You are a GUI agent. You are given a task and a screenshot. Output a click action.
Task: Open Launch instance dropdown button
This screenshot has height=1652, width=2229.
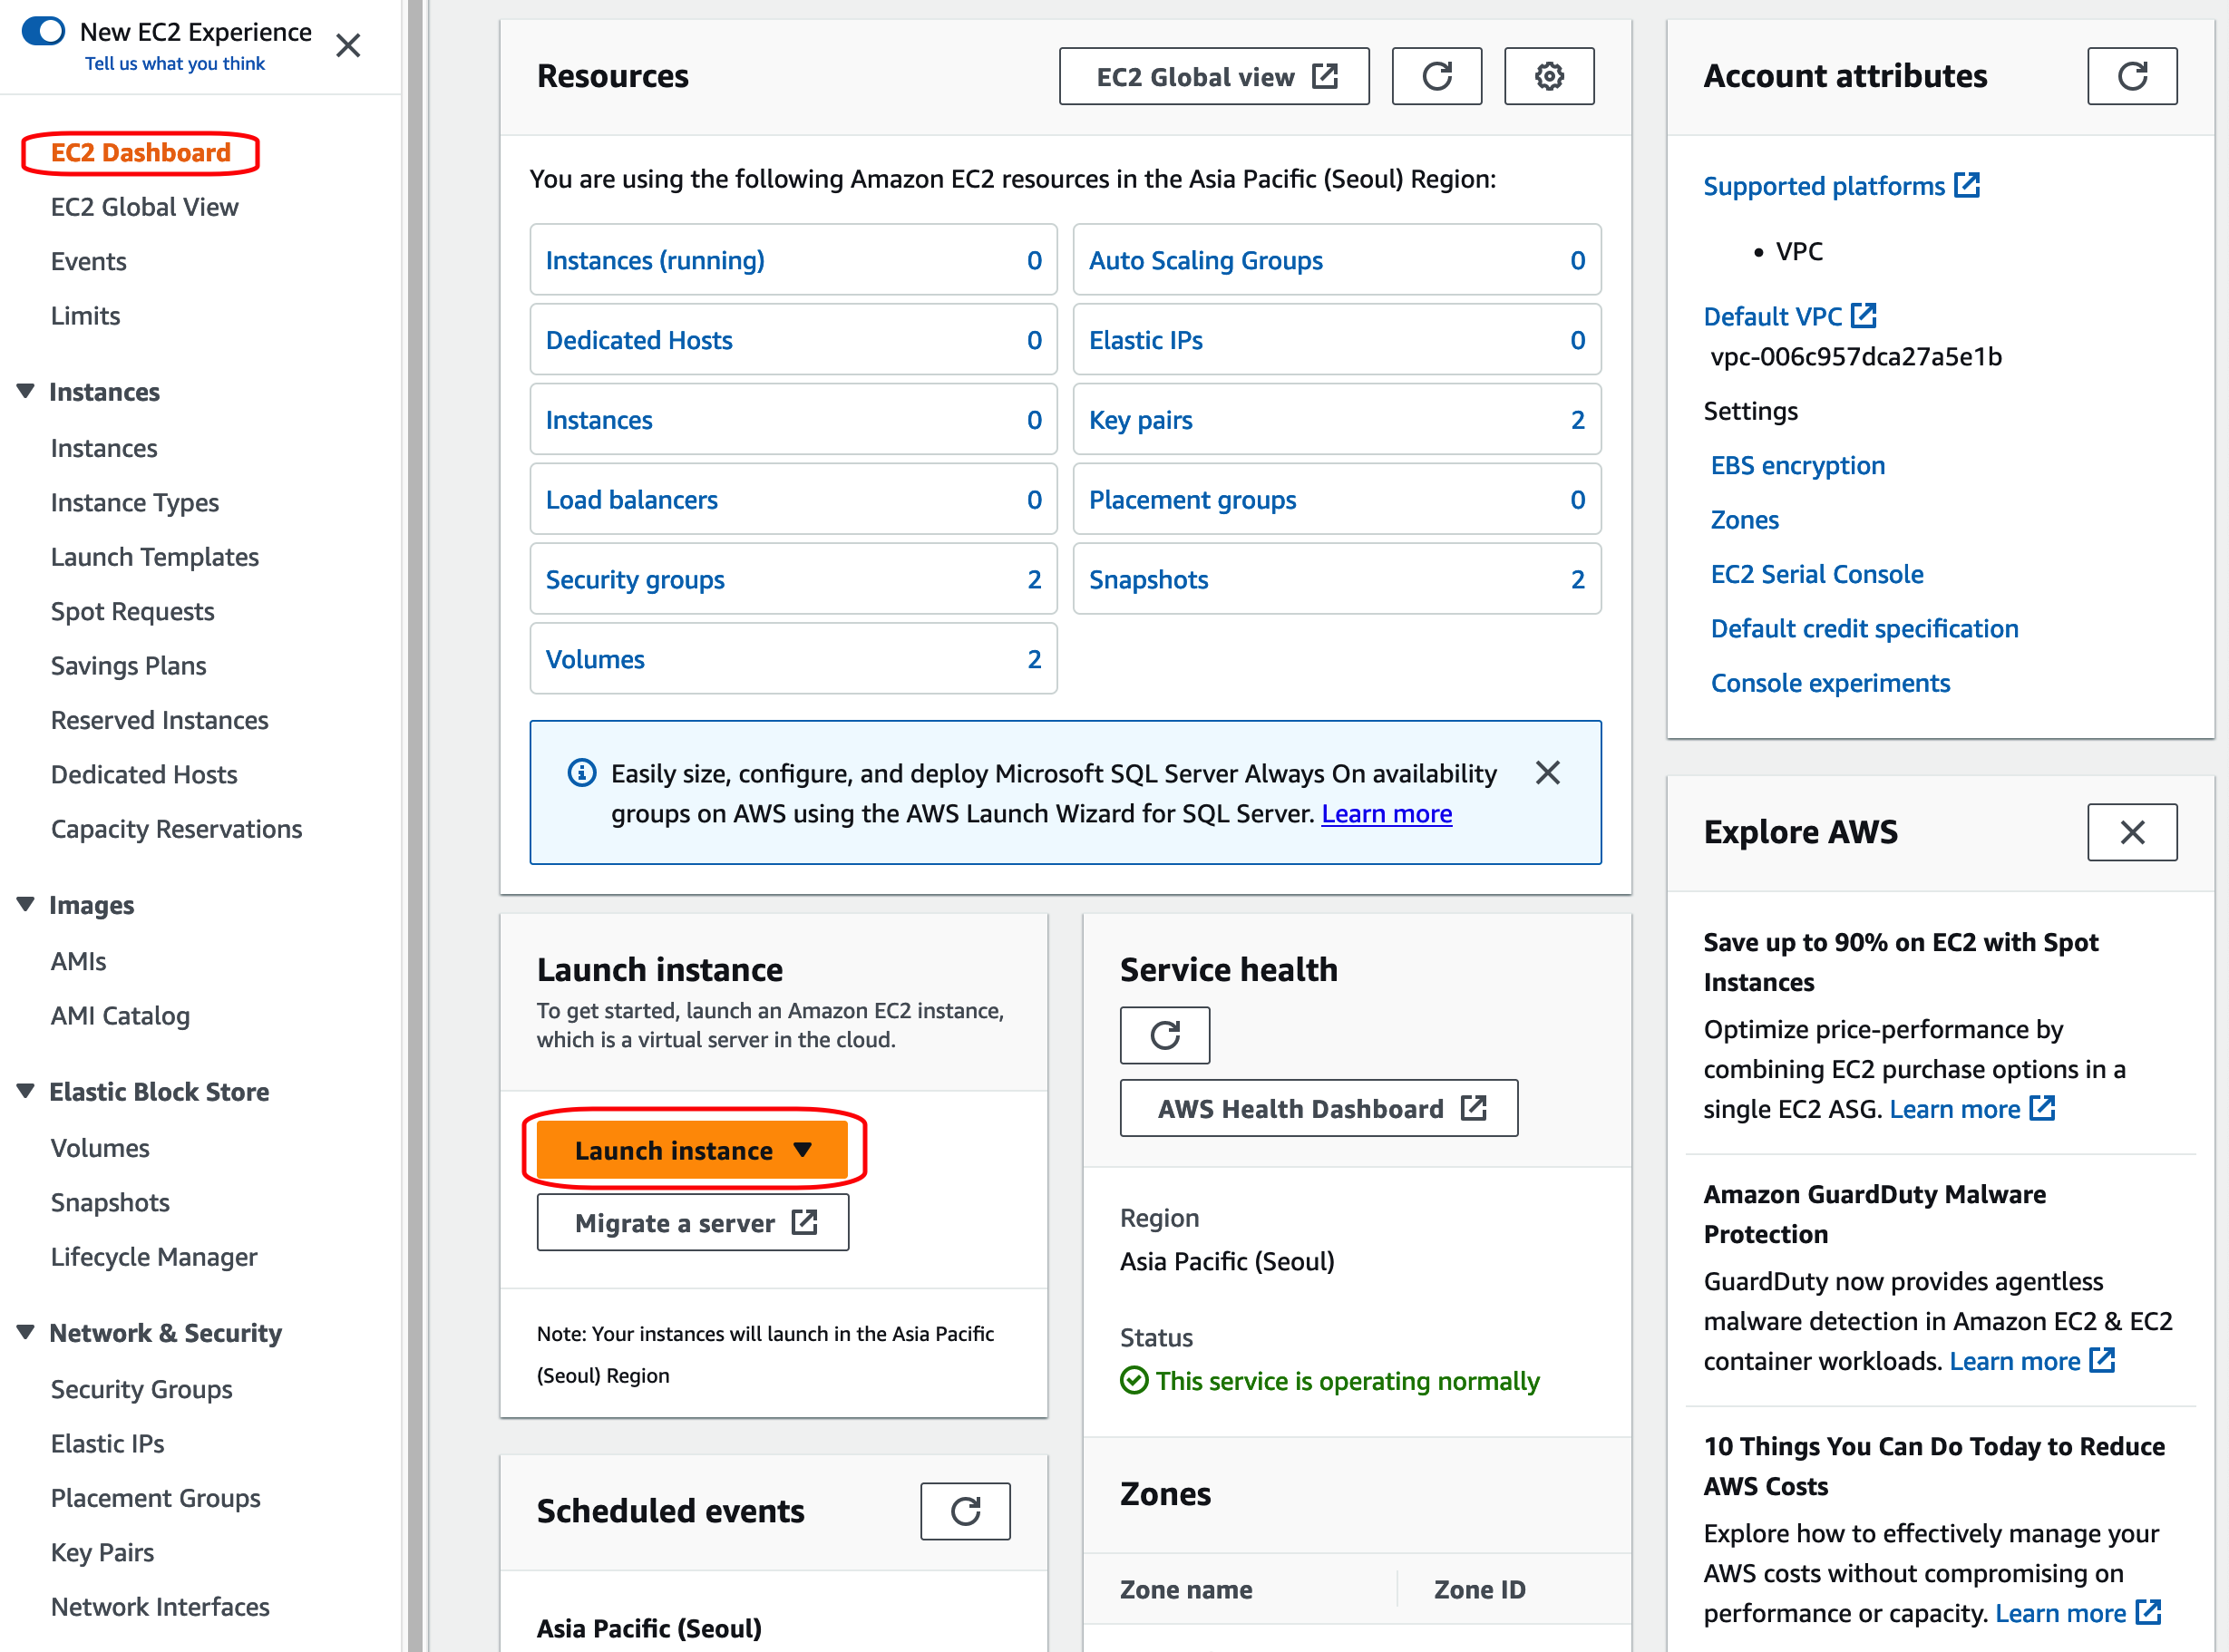(692, 1150)
